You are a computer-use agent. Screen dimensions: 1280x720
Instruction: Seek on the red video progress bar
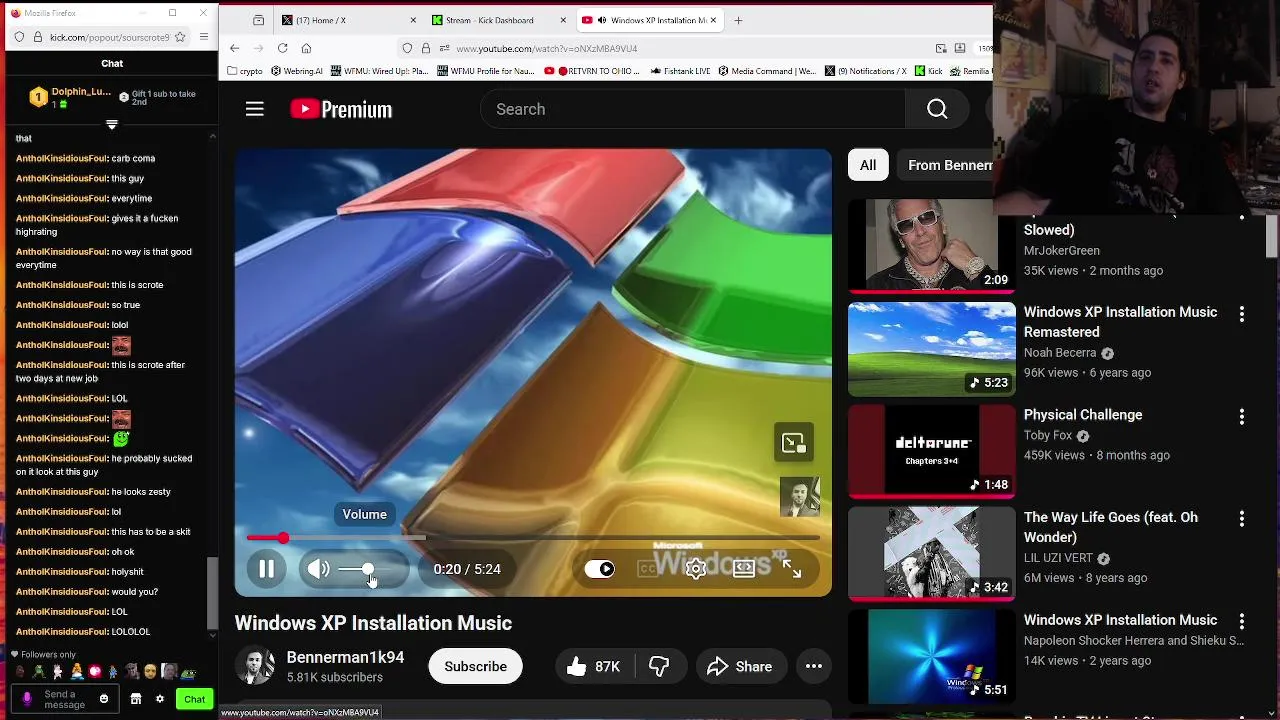[533, 538]
